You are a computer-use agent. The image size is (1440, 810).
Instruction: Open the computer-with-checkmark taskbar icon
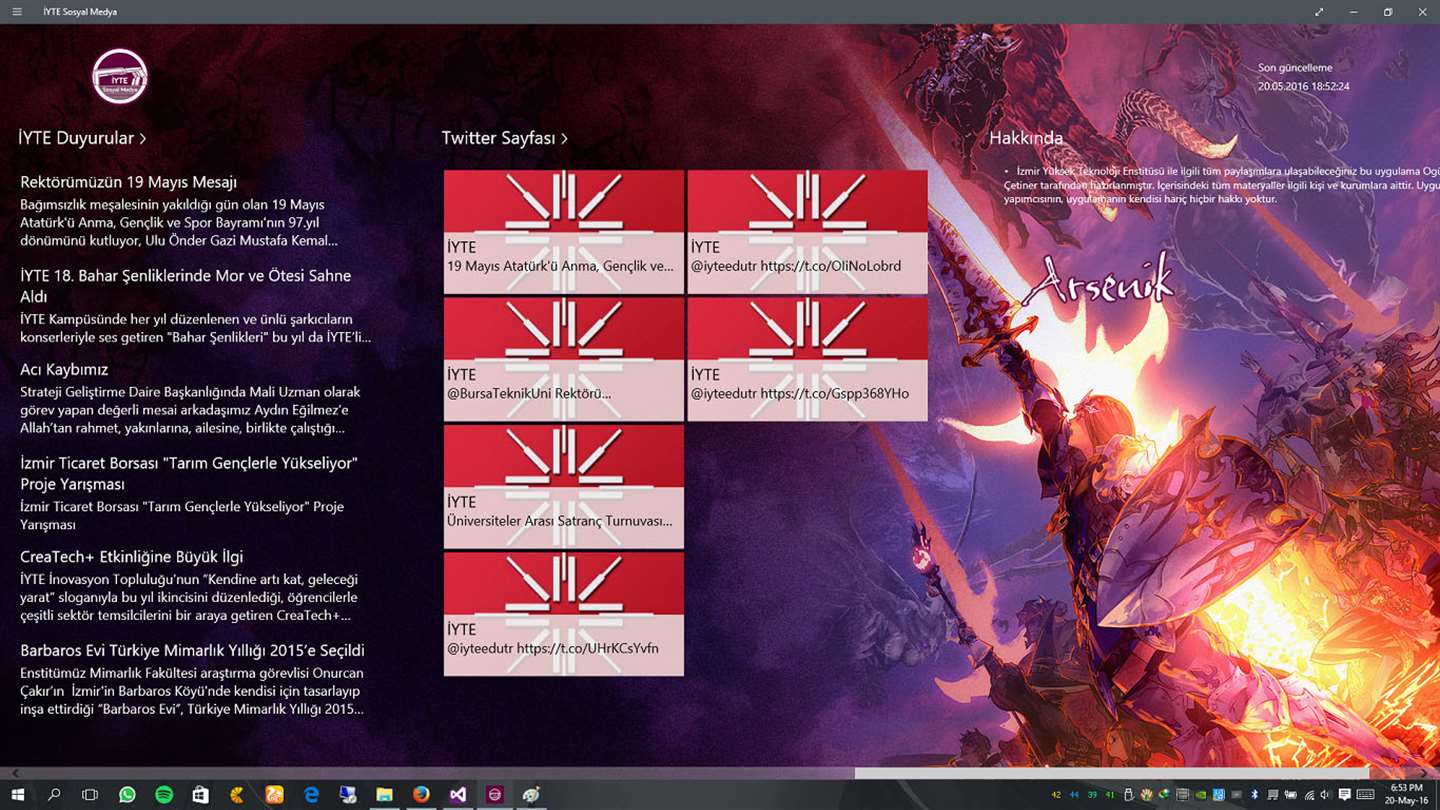[348, 795]
